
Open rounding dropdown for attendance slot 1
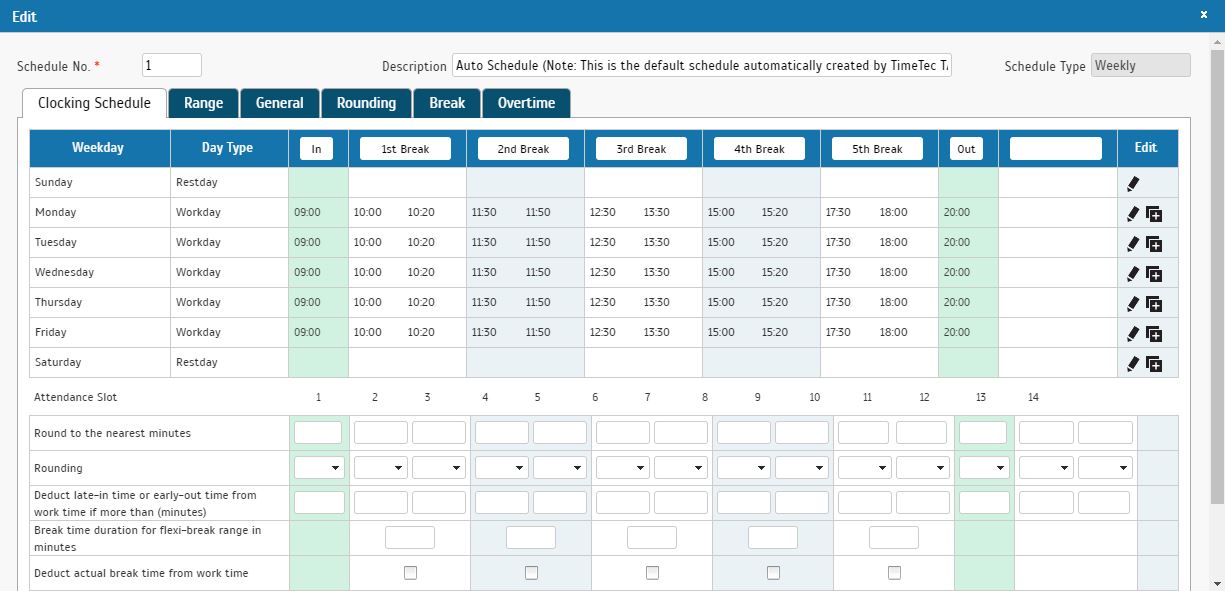(x=318, y=467)
